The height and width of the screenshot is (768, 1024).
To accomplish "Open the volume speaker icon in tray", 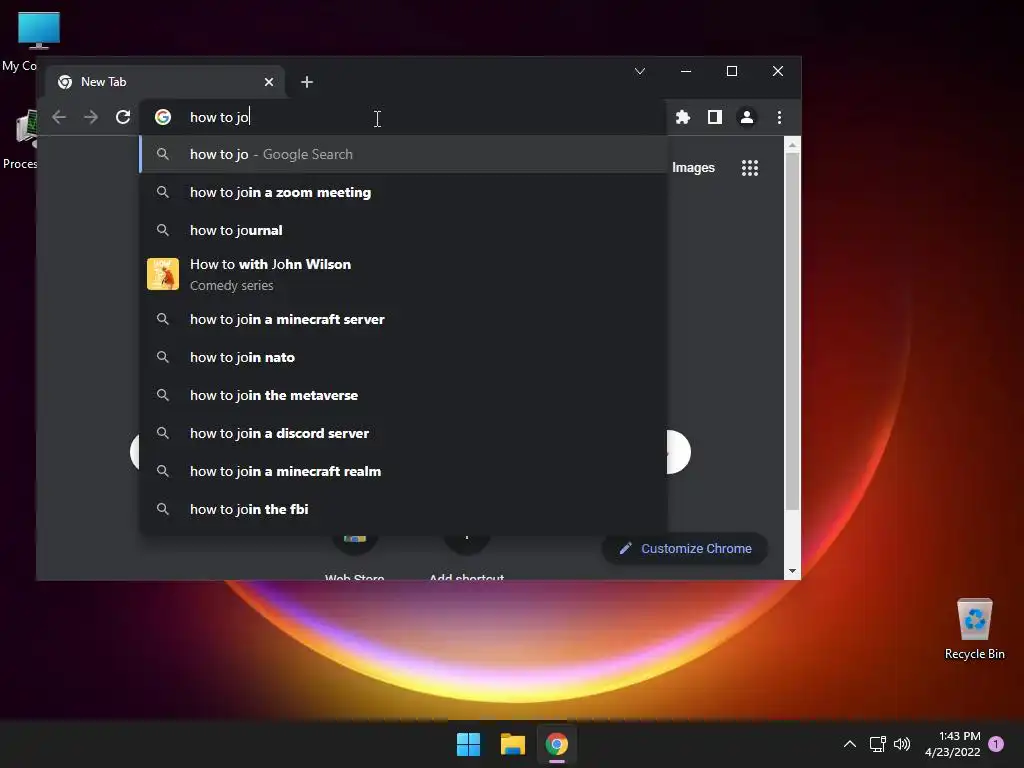I will (902, 744).
